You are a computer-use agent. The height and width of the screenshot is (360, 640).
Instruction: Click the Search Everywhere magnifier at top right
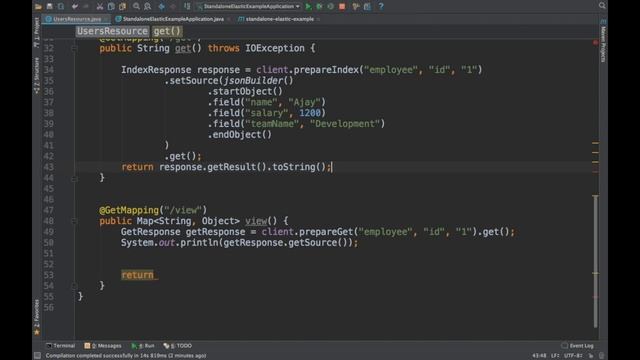click(602, 5)
